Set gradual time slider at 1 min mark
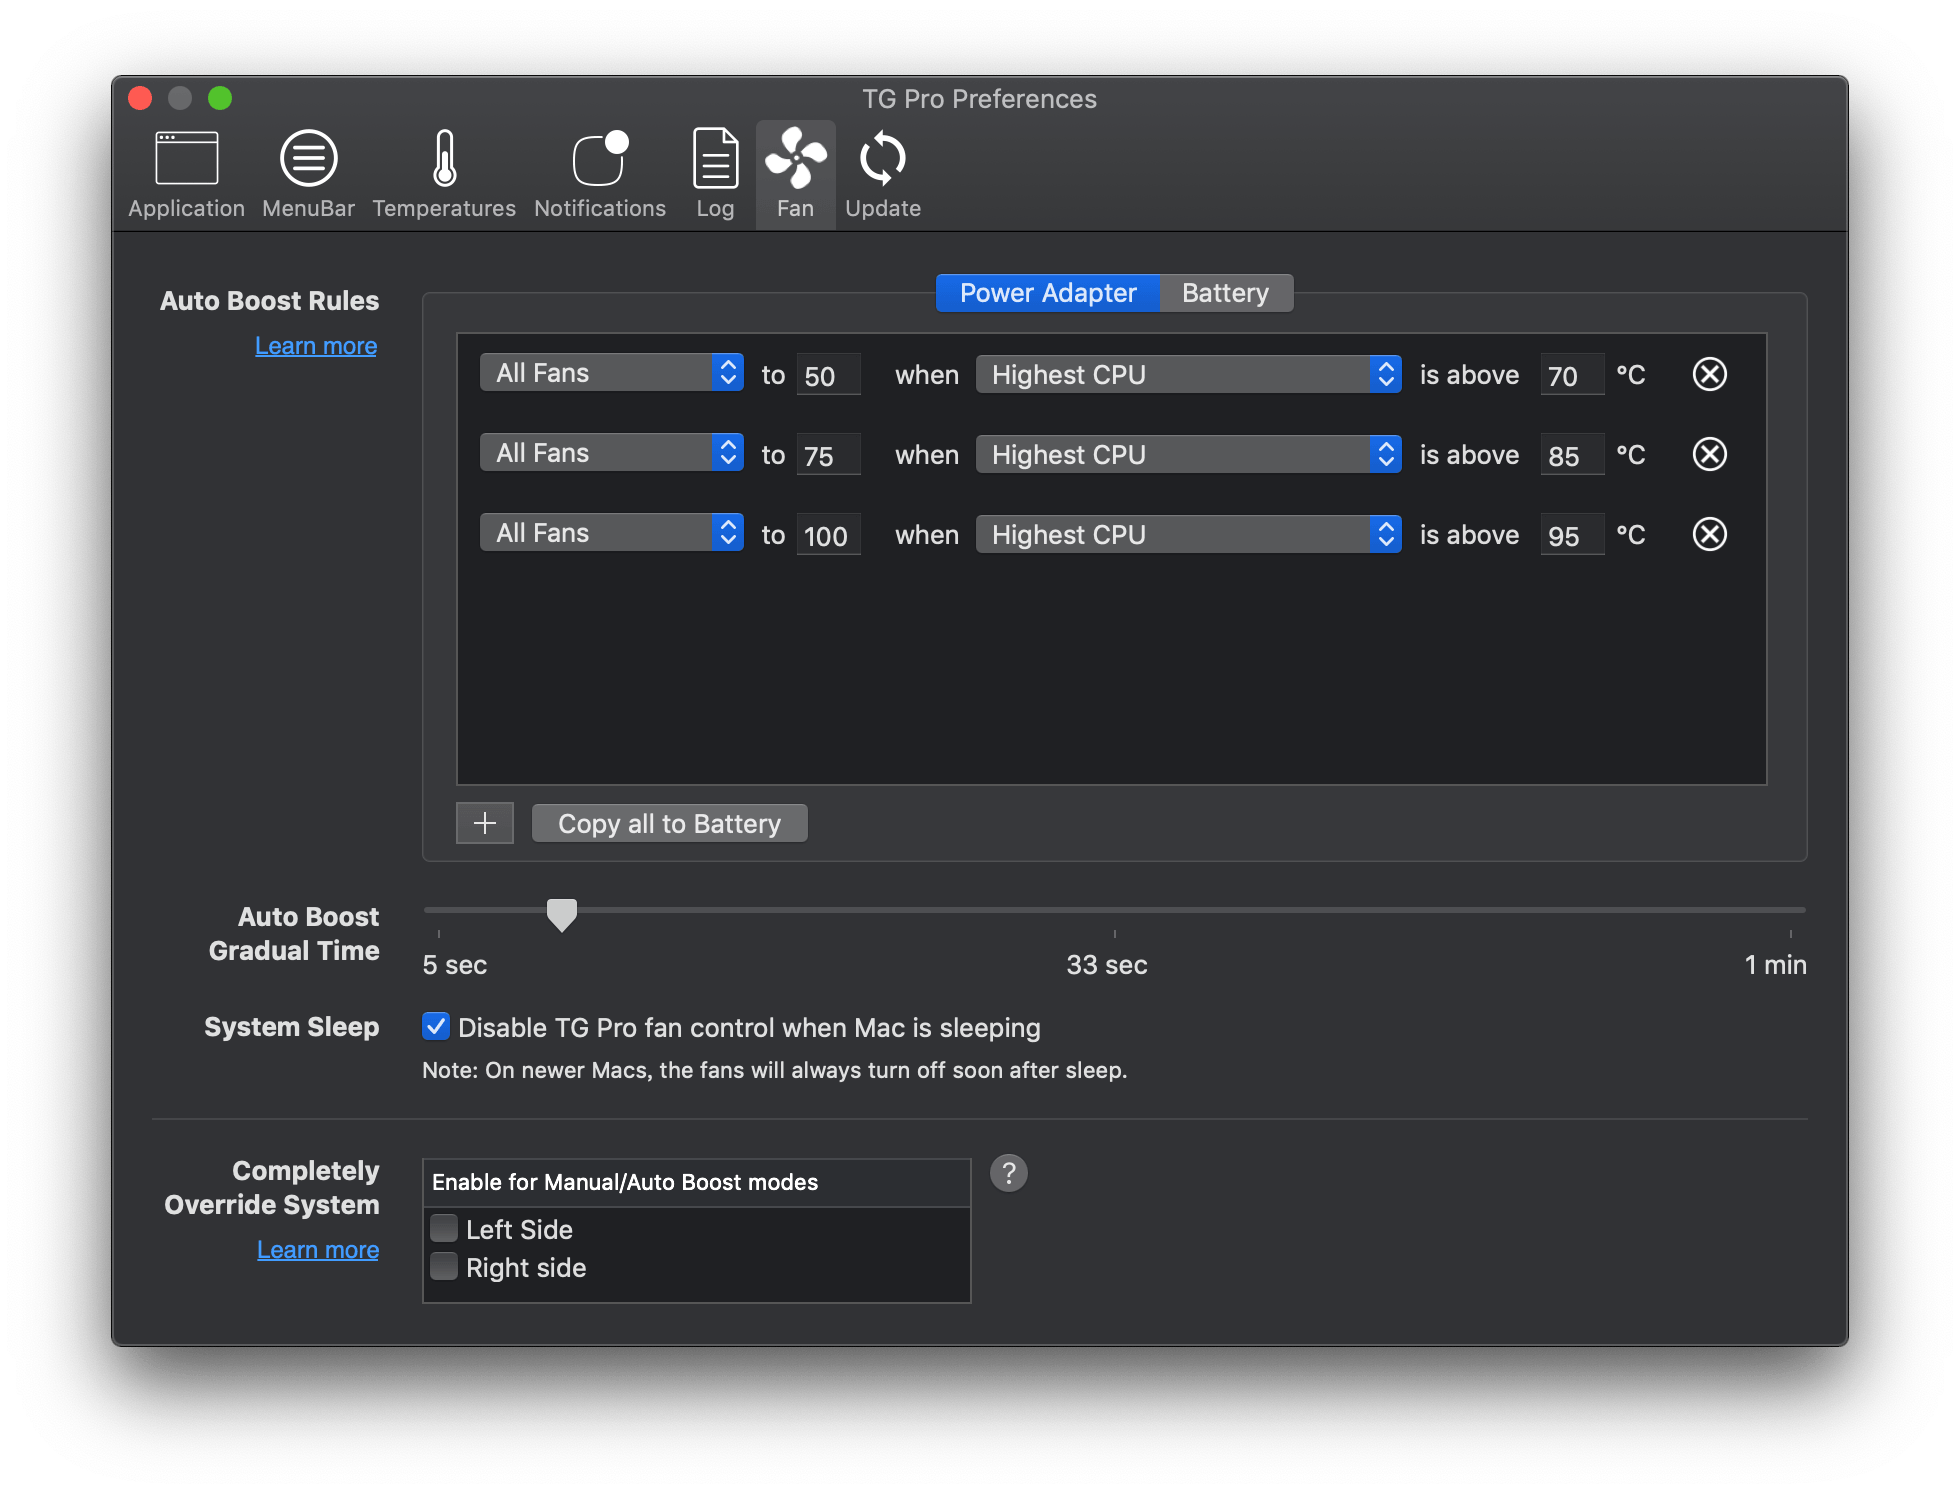This screenshot has height=1494, width=1960. pos(1790,911)
